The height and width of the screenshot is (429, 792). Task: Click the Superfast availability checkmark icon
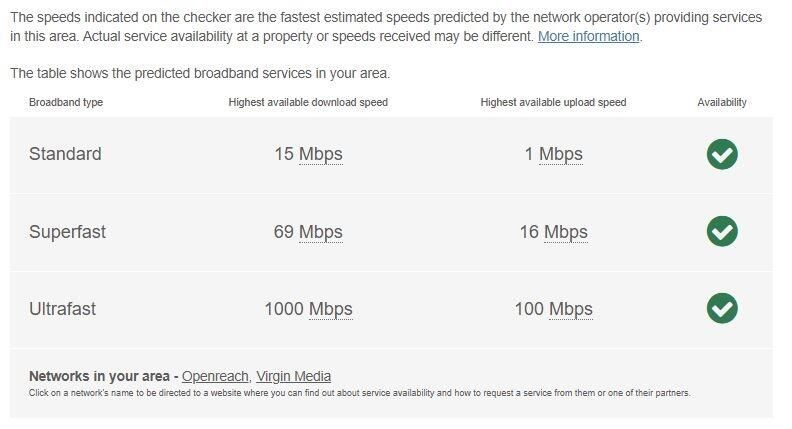722,231
